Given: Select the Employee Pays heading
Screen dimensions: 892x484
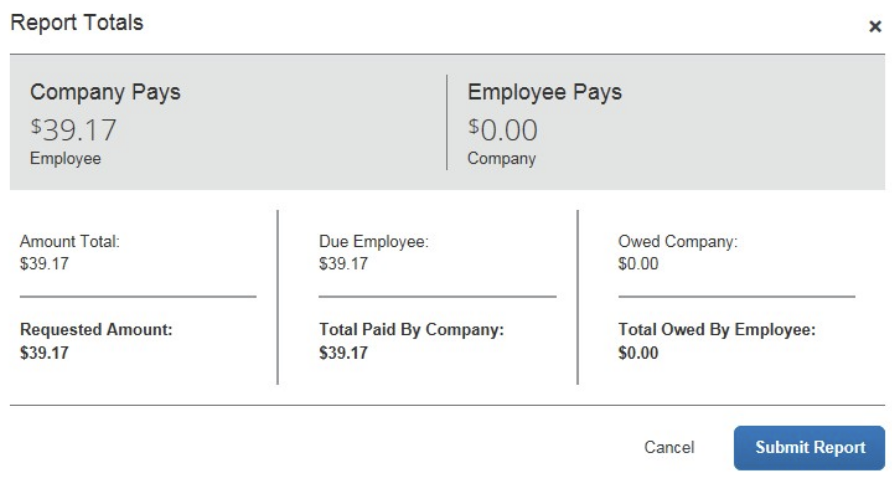Looking at the screenshot, I should tap(544, 92).
